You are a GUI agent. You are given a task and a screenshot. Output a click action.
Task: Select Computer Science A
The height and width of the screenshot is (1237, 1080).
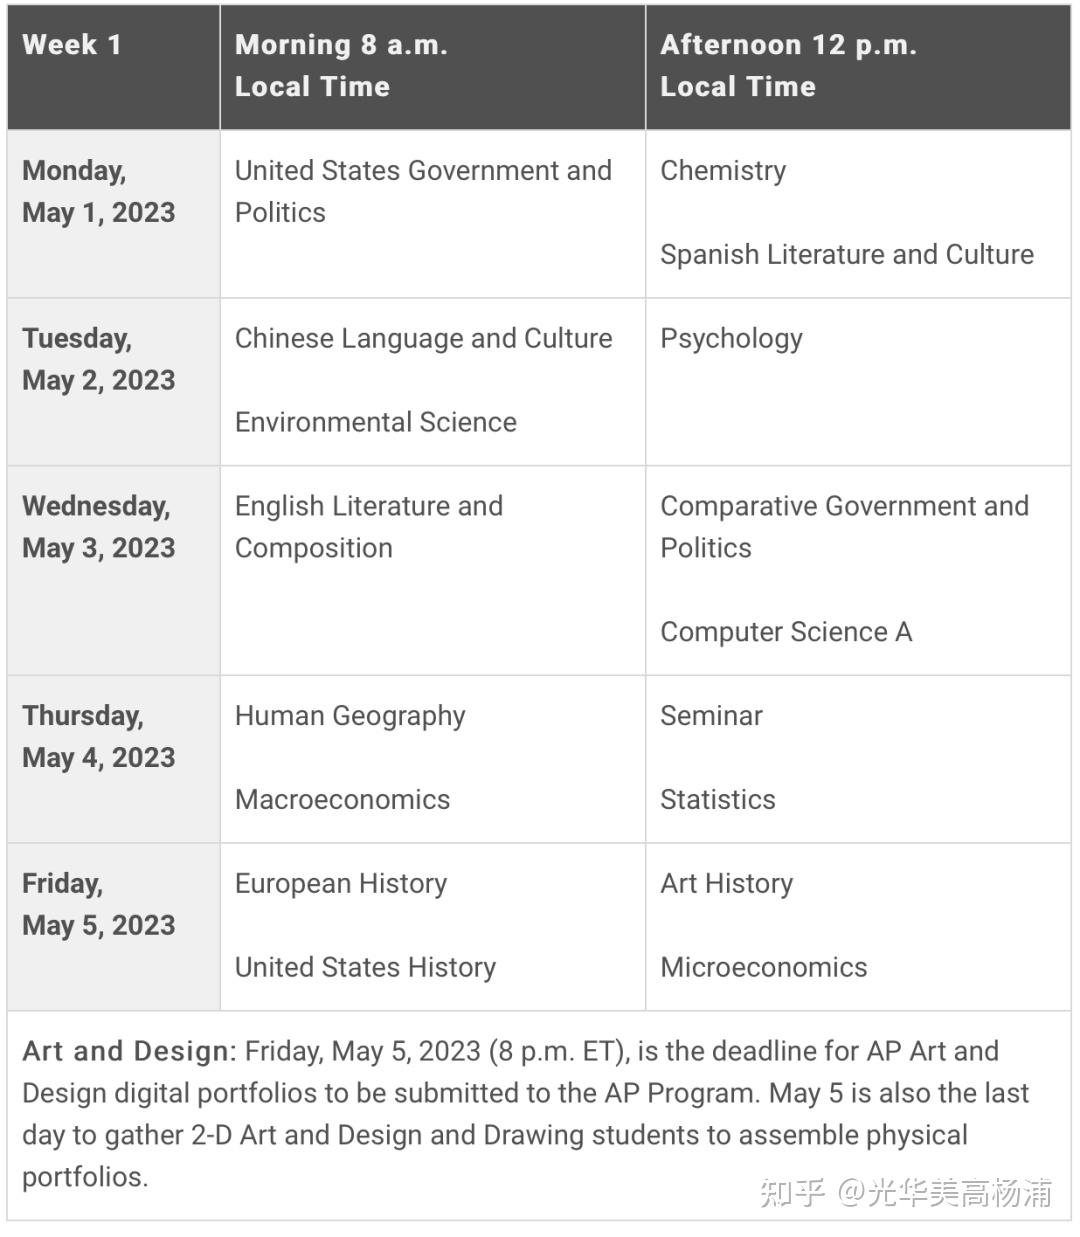[786, 632]
